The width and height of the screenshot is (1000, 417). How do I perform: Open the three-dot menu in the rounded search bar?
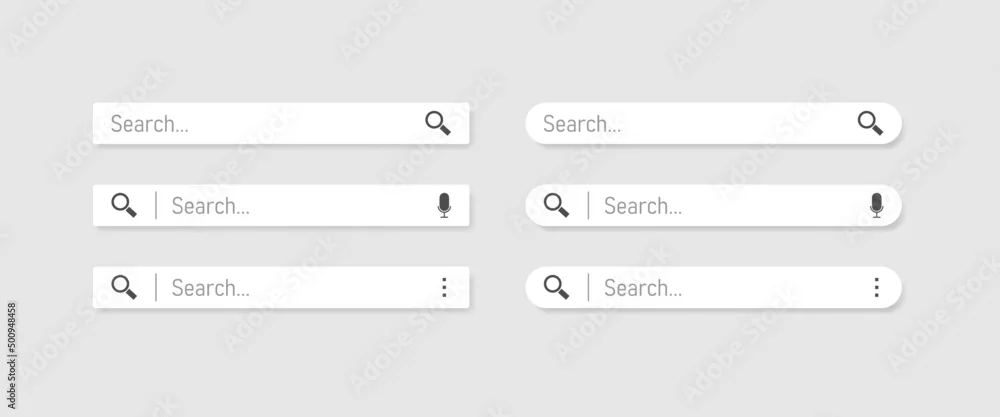coord(876,288)
